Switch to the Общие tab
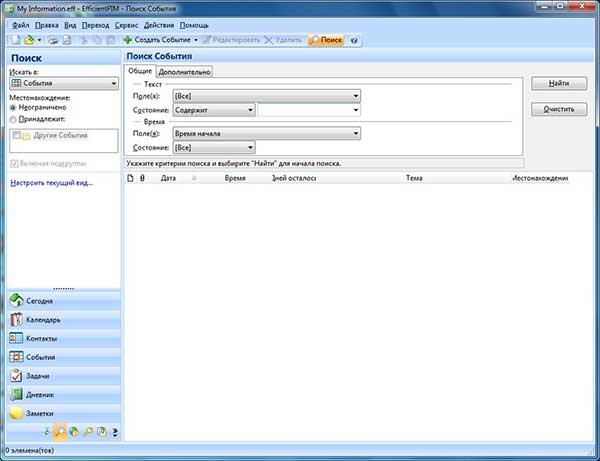600x461 pixels. pyautogui.click(x=140, y=71)
